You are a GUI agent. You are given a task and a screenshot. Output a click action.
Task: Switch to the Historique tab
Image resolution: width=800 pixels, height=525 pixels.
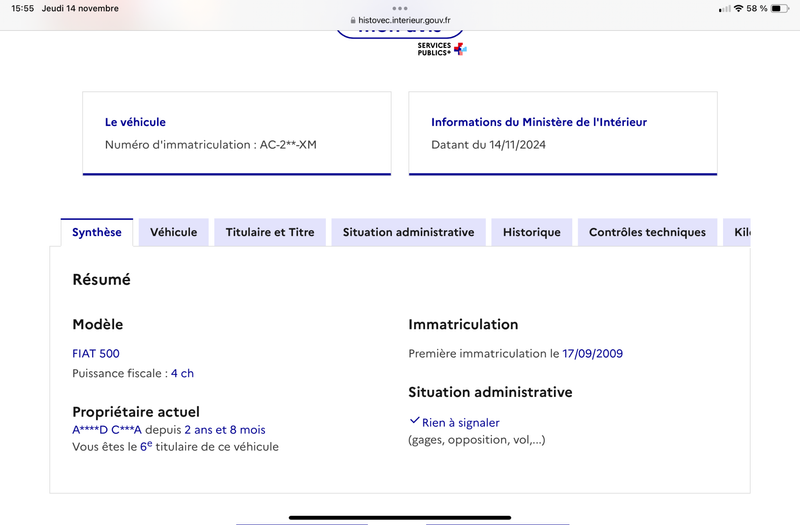(x=532, y=233)
